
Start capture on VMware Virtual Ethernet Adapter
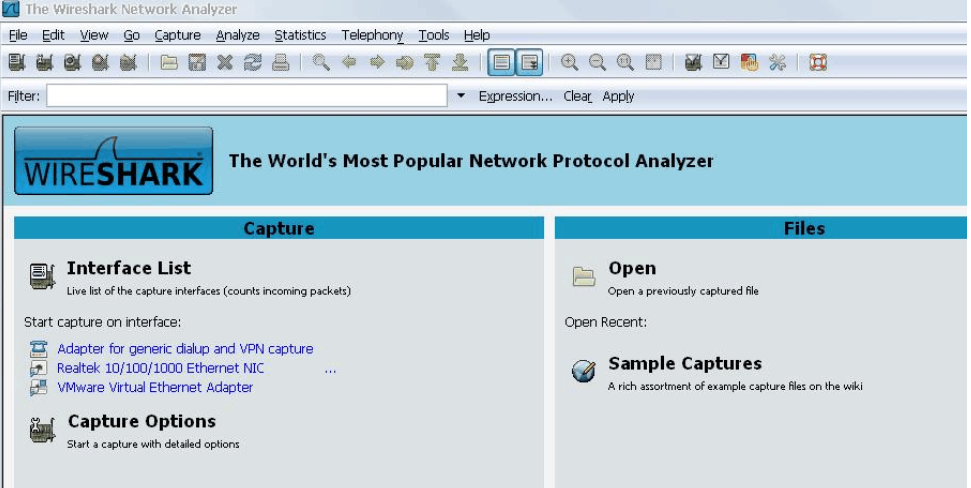tap(155, 387)
